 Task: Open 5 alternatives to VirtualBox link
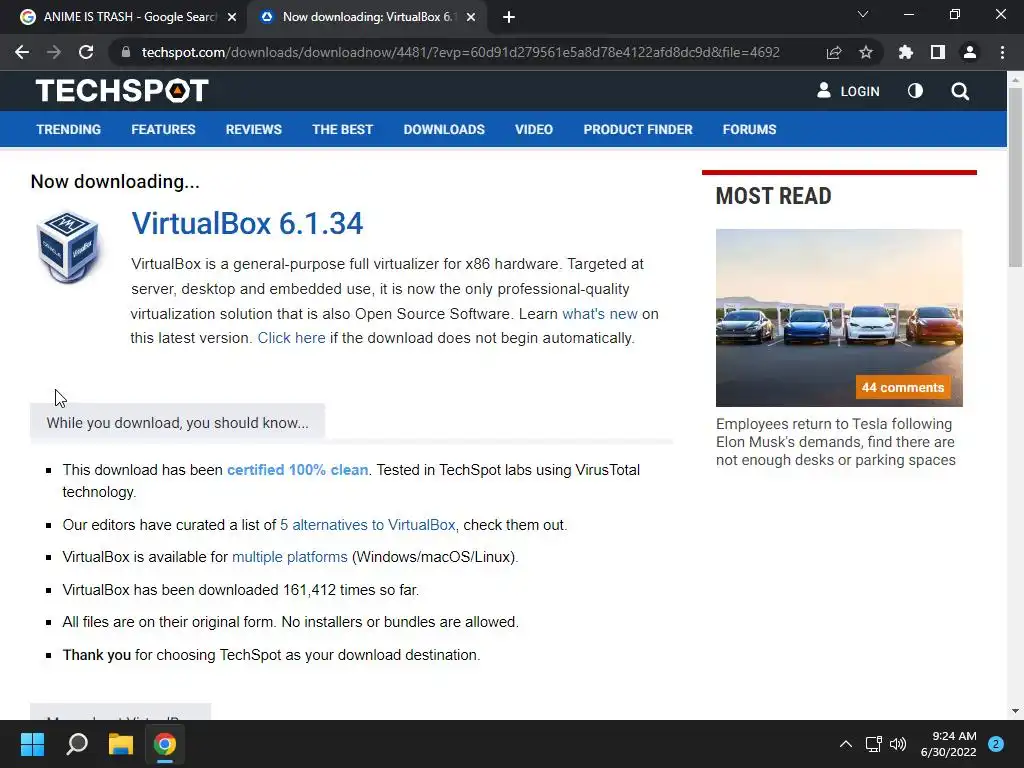368,525
